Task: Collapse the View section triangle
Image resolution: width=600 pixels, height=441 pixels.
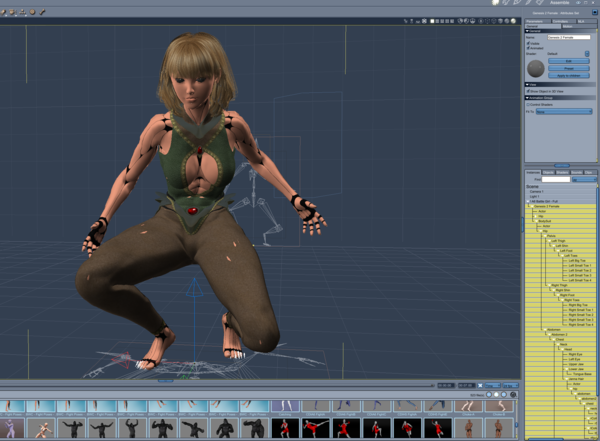Action: pyautogui.click(x=527, y=85)
